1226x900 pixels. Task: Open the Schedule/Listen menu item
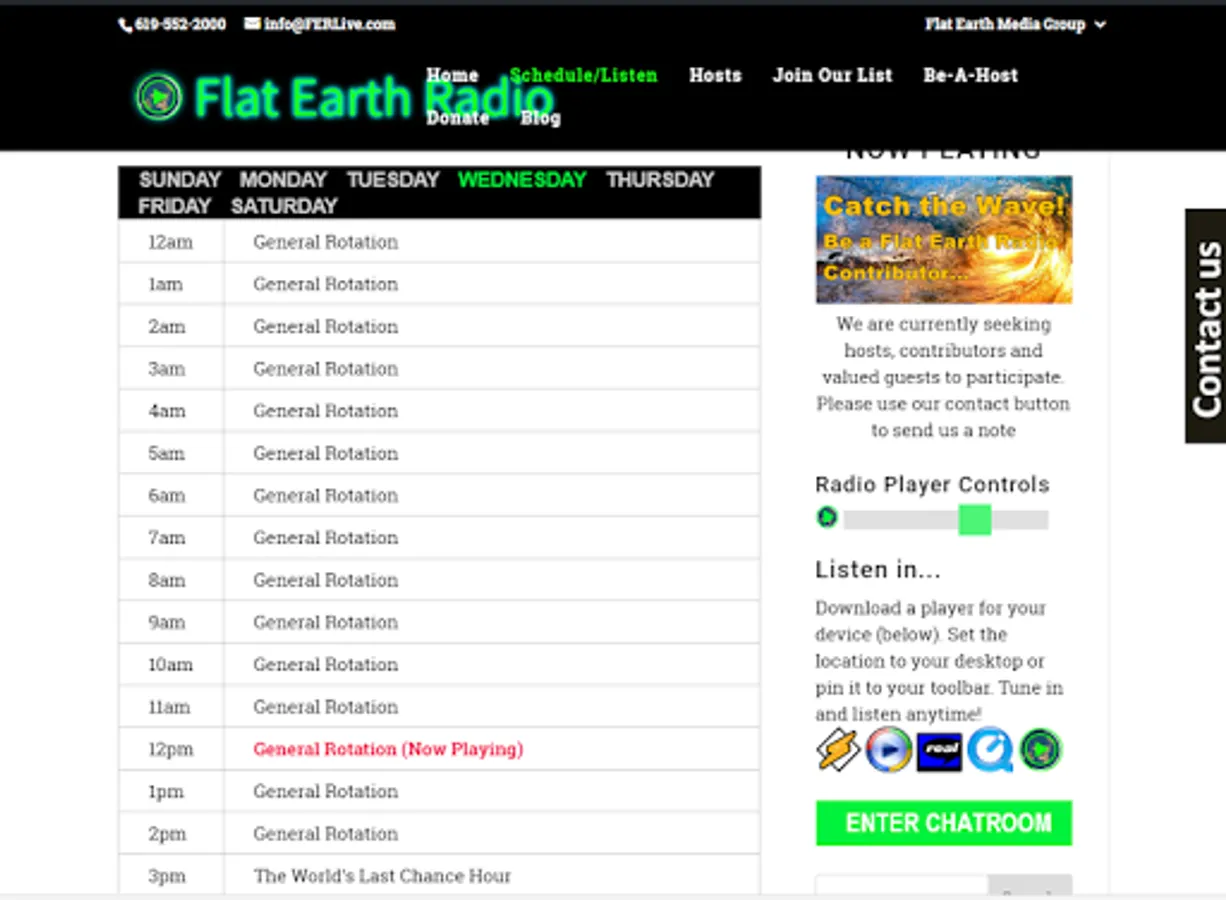click(584, 75)
